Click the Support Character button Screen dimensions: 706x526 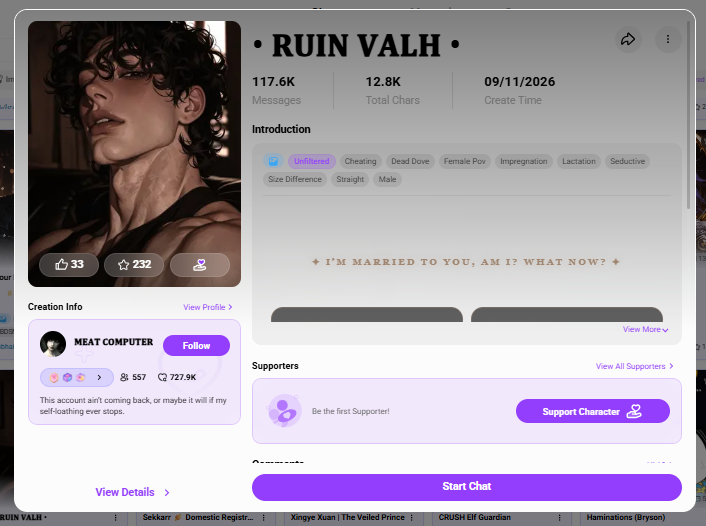593,411
